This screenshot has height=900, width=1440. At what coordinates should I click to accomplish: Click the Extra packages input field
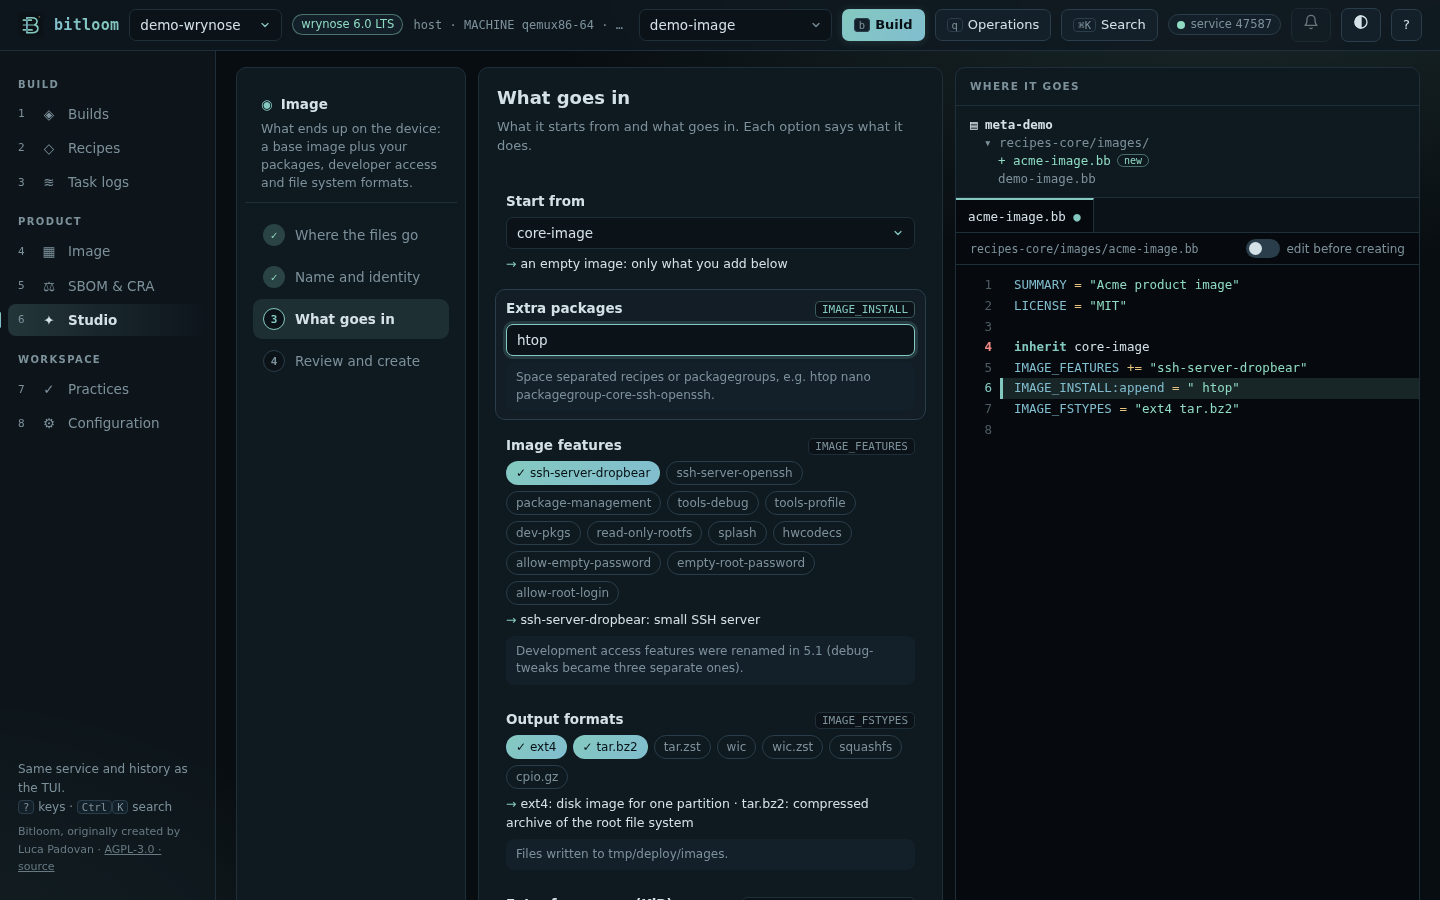(x=710, y=340)
